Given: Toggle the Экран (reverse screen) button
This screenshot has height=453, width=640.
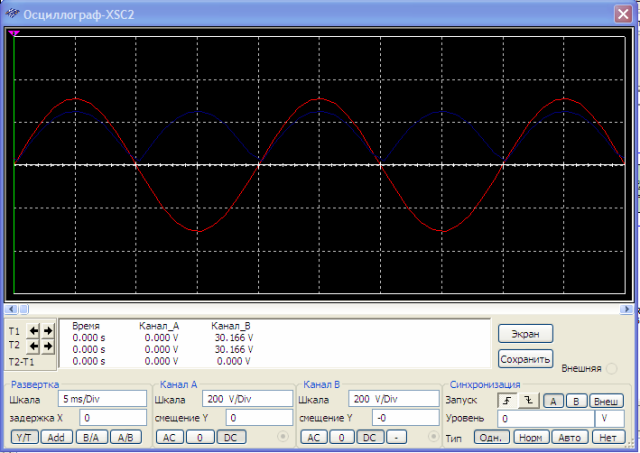Looking at the screenshot, I should pyautogui.click(x=525, y=334).
